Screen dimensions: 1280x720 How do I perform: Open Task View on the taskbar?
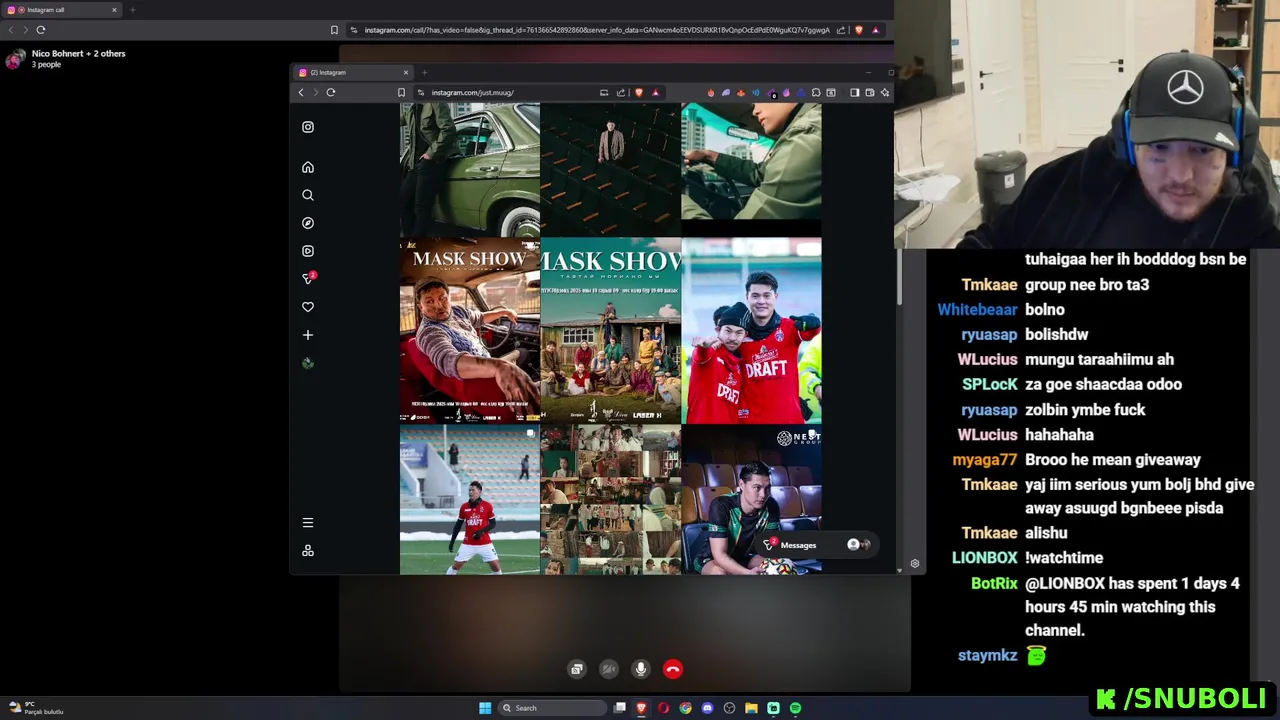(620, 708)
